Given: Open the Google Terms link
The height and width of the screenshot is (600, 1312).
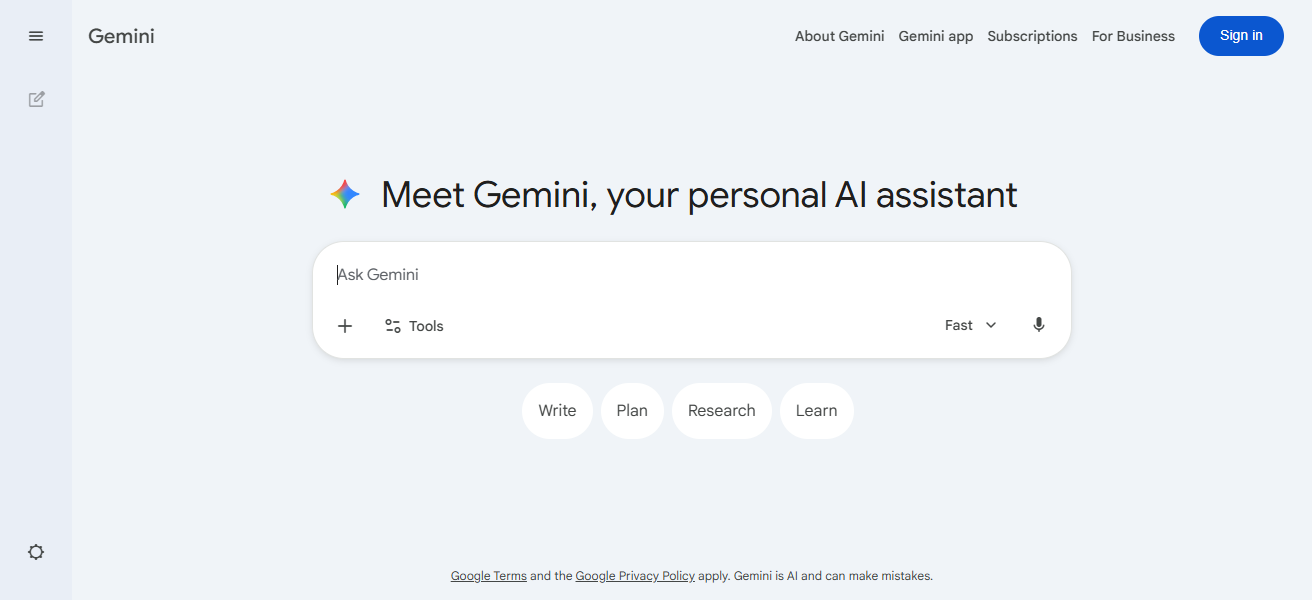Looking at the screenshot, I should point(488,575).
